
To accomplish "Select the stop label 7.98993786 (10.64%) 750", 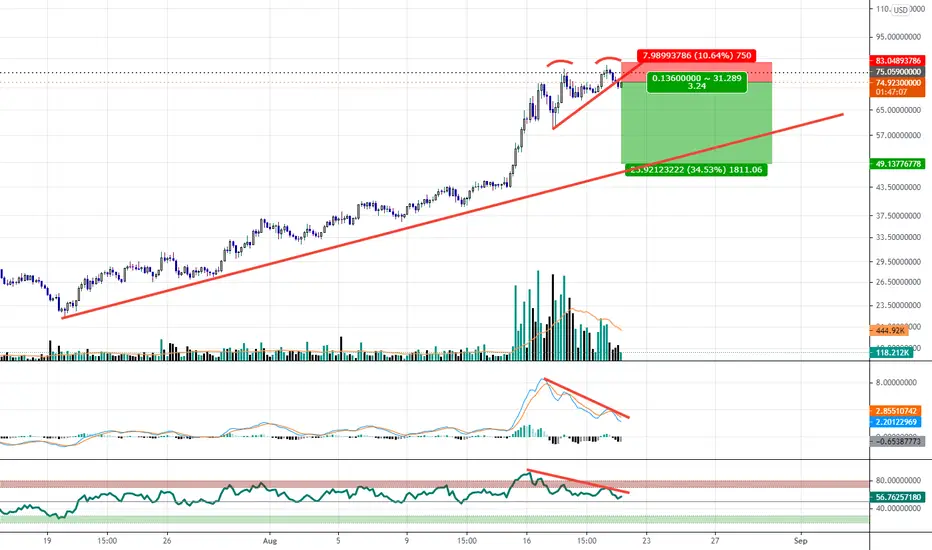I will tap(697, 55).
